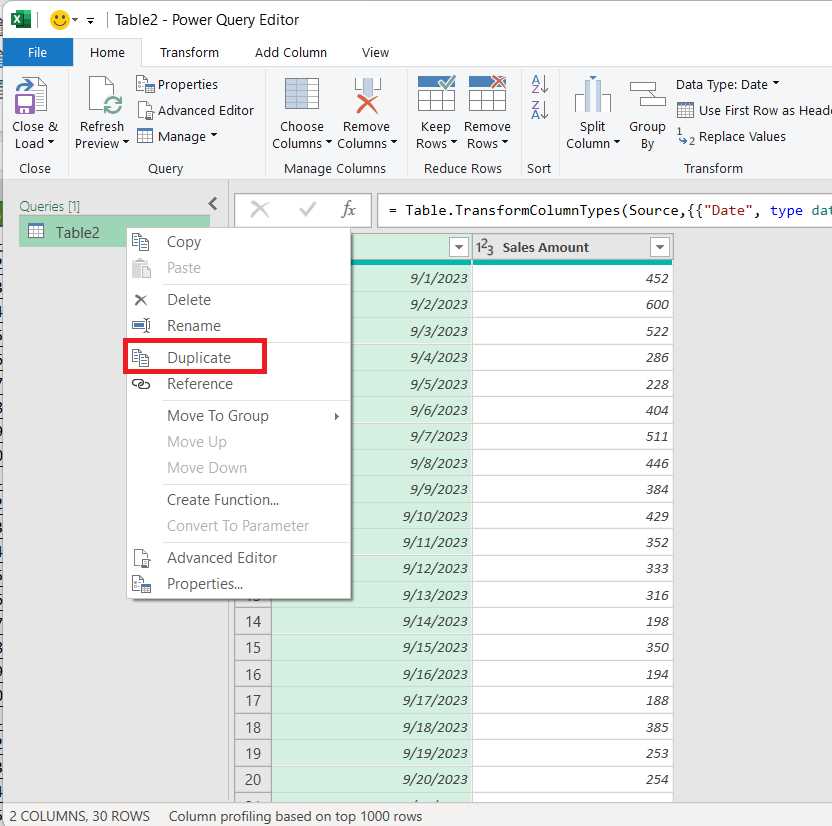
Task: Click the Group By icon
Action: (x=647, y=95)
